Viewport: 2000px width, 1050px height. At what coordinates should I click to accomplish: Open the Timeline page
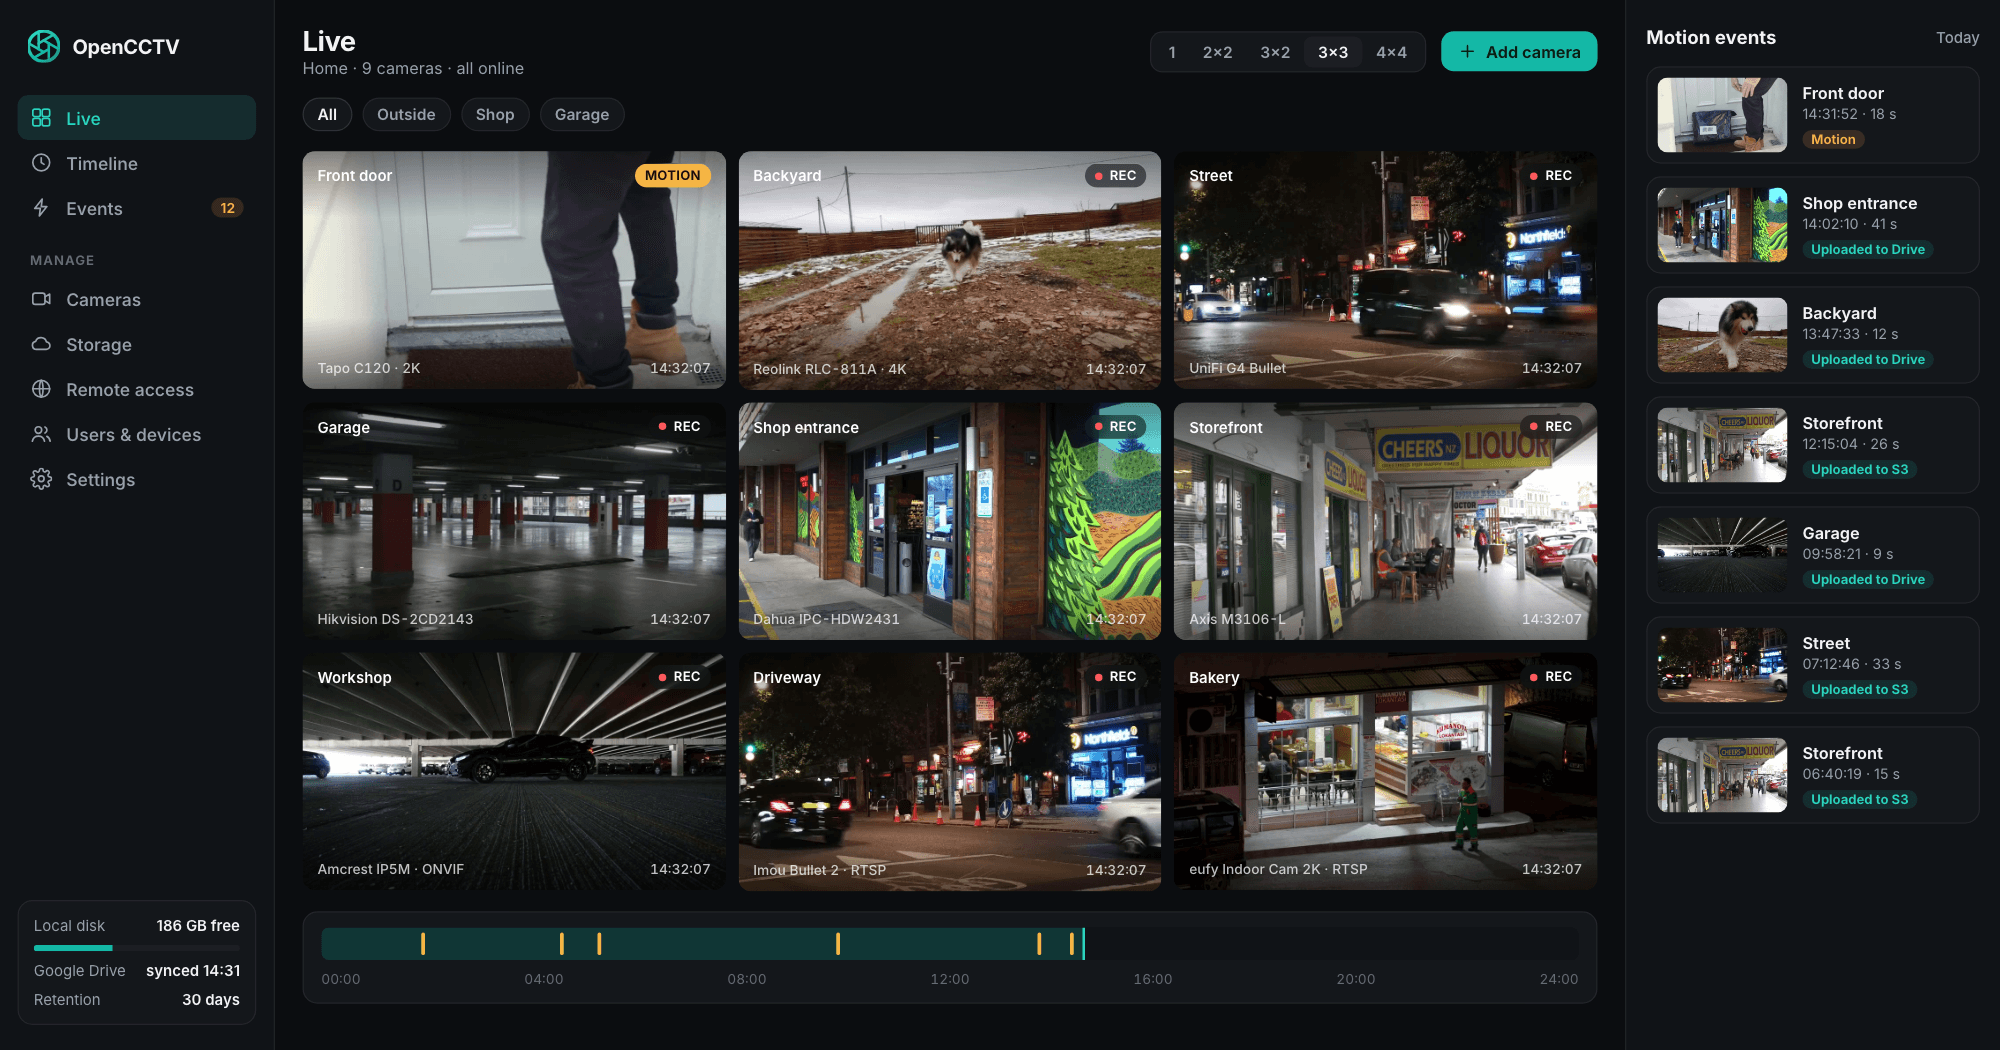(137, 163)
